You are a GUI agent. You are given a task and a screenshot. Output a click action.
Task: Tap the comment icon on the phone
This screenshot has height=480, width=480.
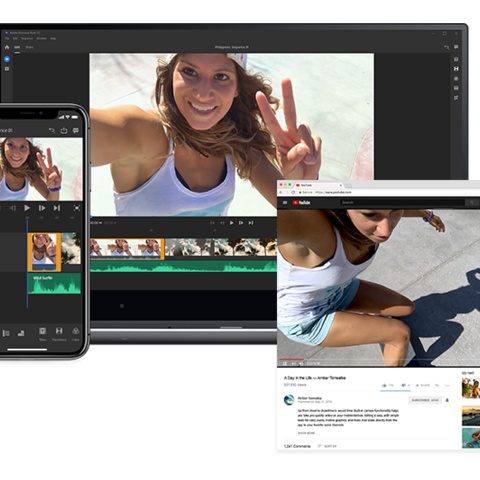click(x=76, y=130)
